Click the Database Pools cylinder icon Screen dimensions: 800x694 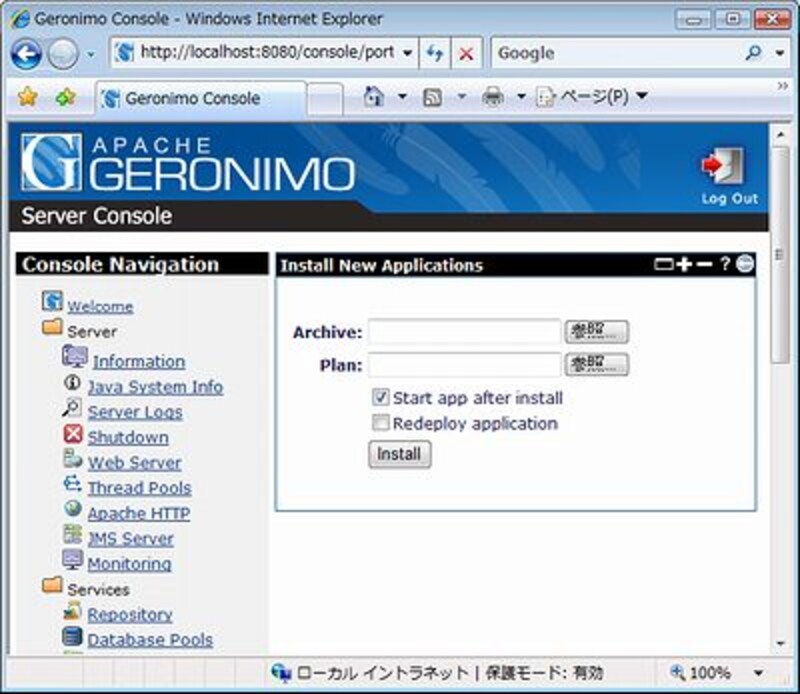(x=72, y=637)
